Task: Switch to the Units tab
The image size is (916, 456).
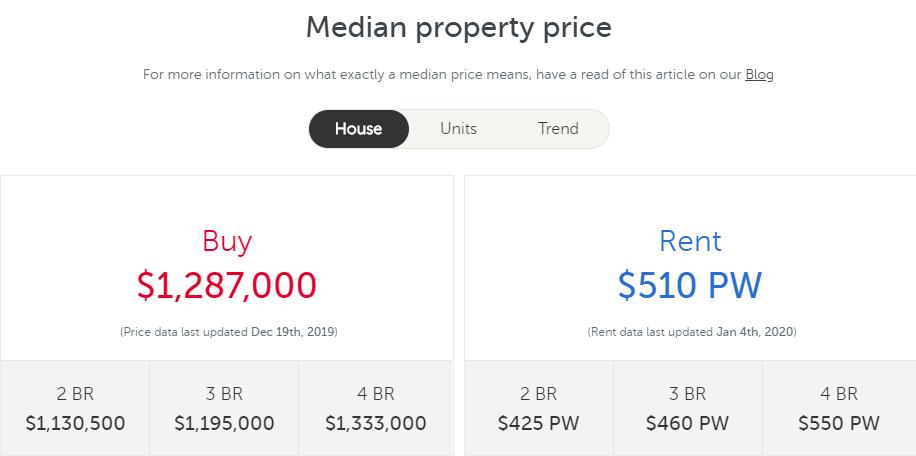Action: click(x=458, y=129)
